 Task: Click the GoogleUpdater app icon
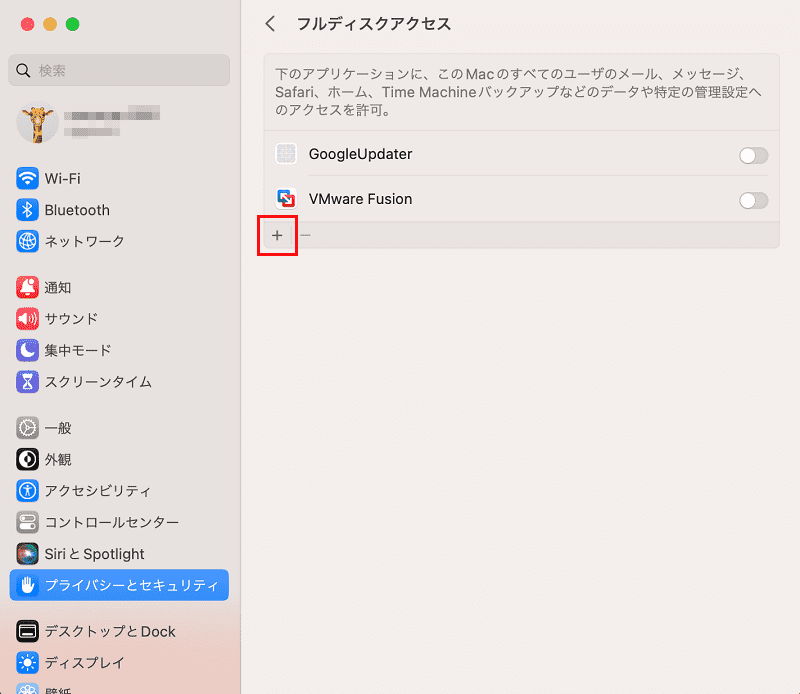pyautogui.click(x=286, y=154)
